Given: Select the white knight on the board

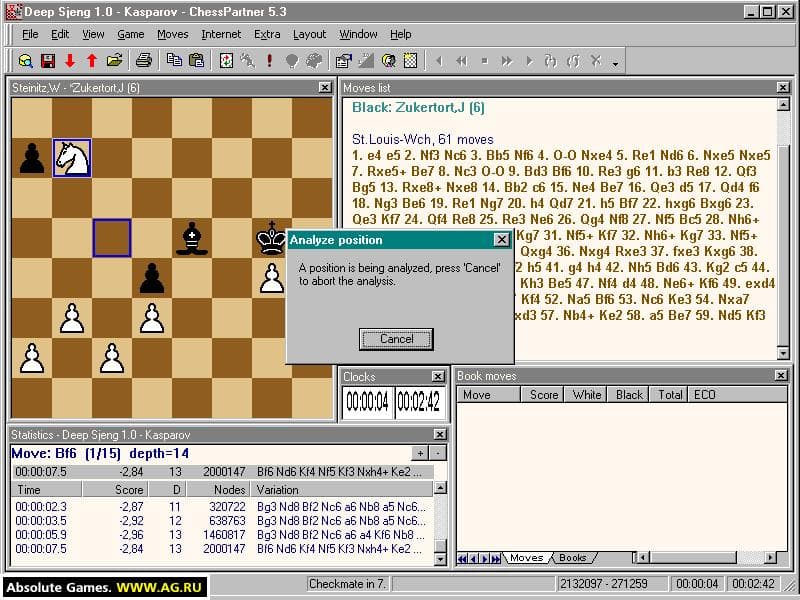Looking at the screenshot, I should 72,158.
